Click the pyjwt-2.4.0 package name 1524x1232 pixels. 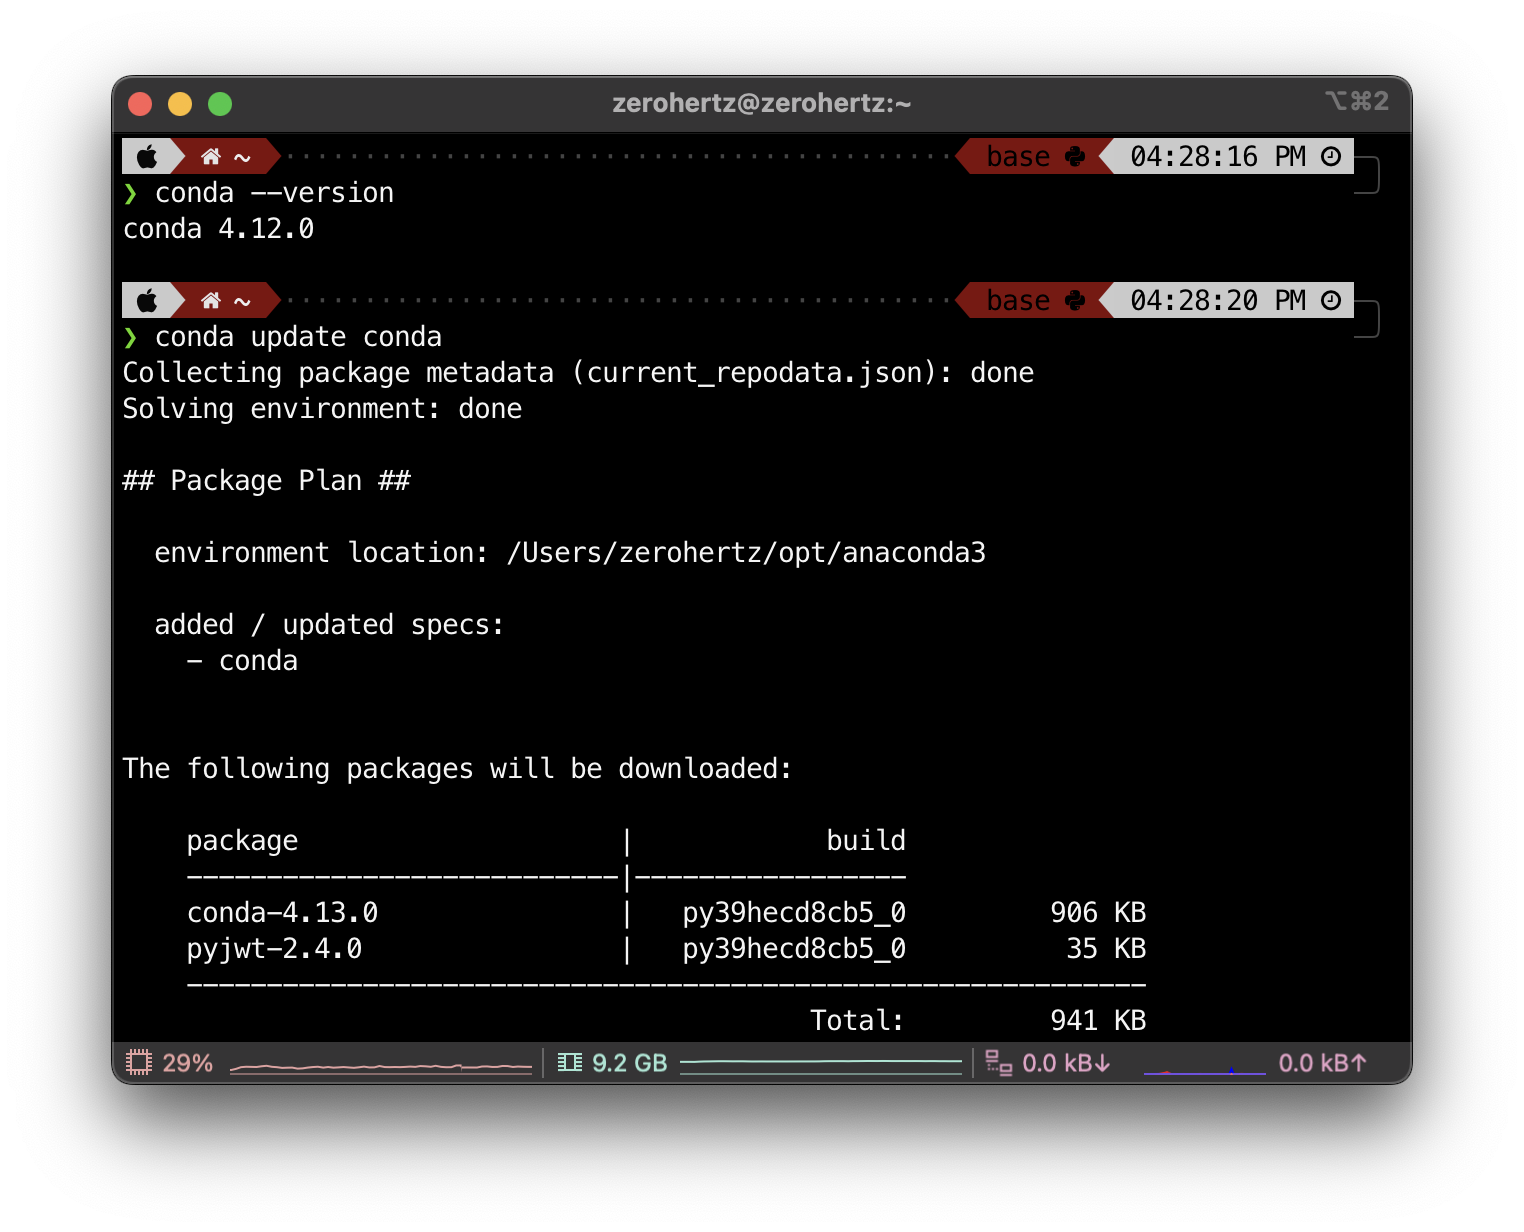275,949
